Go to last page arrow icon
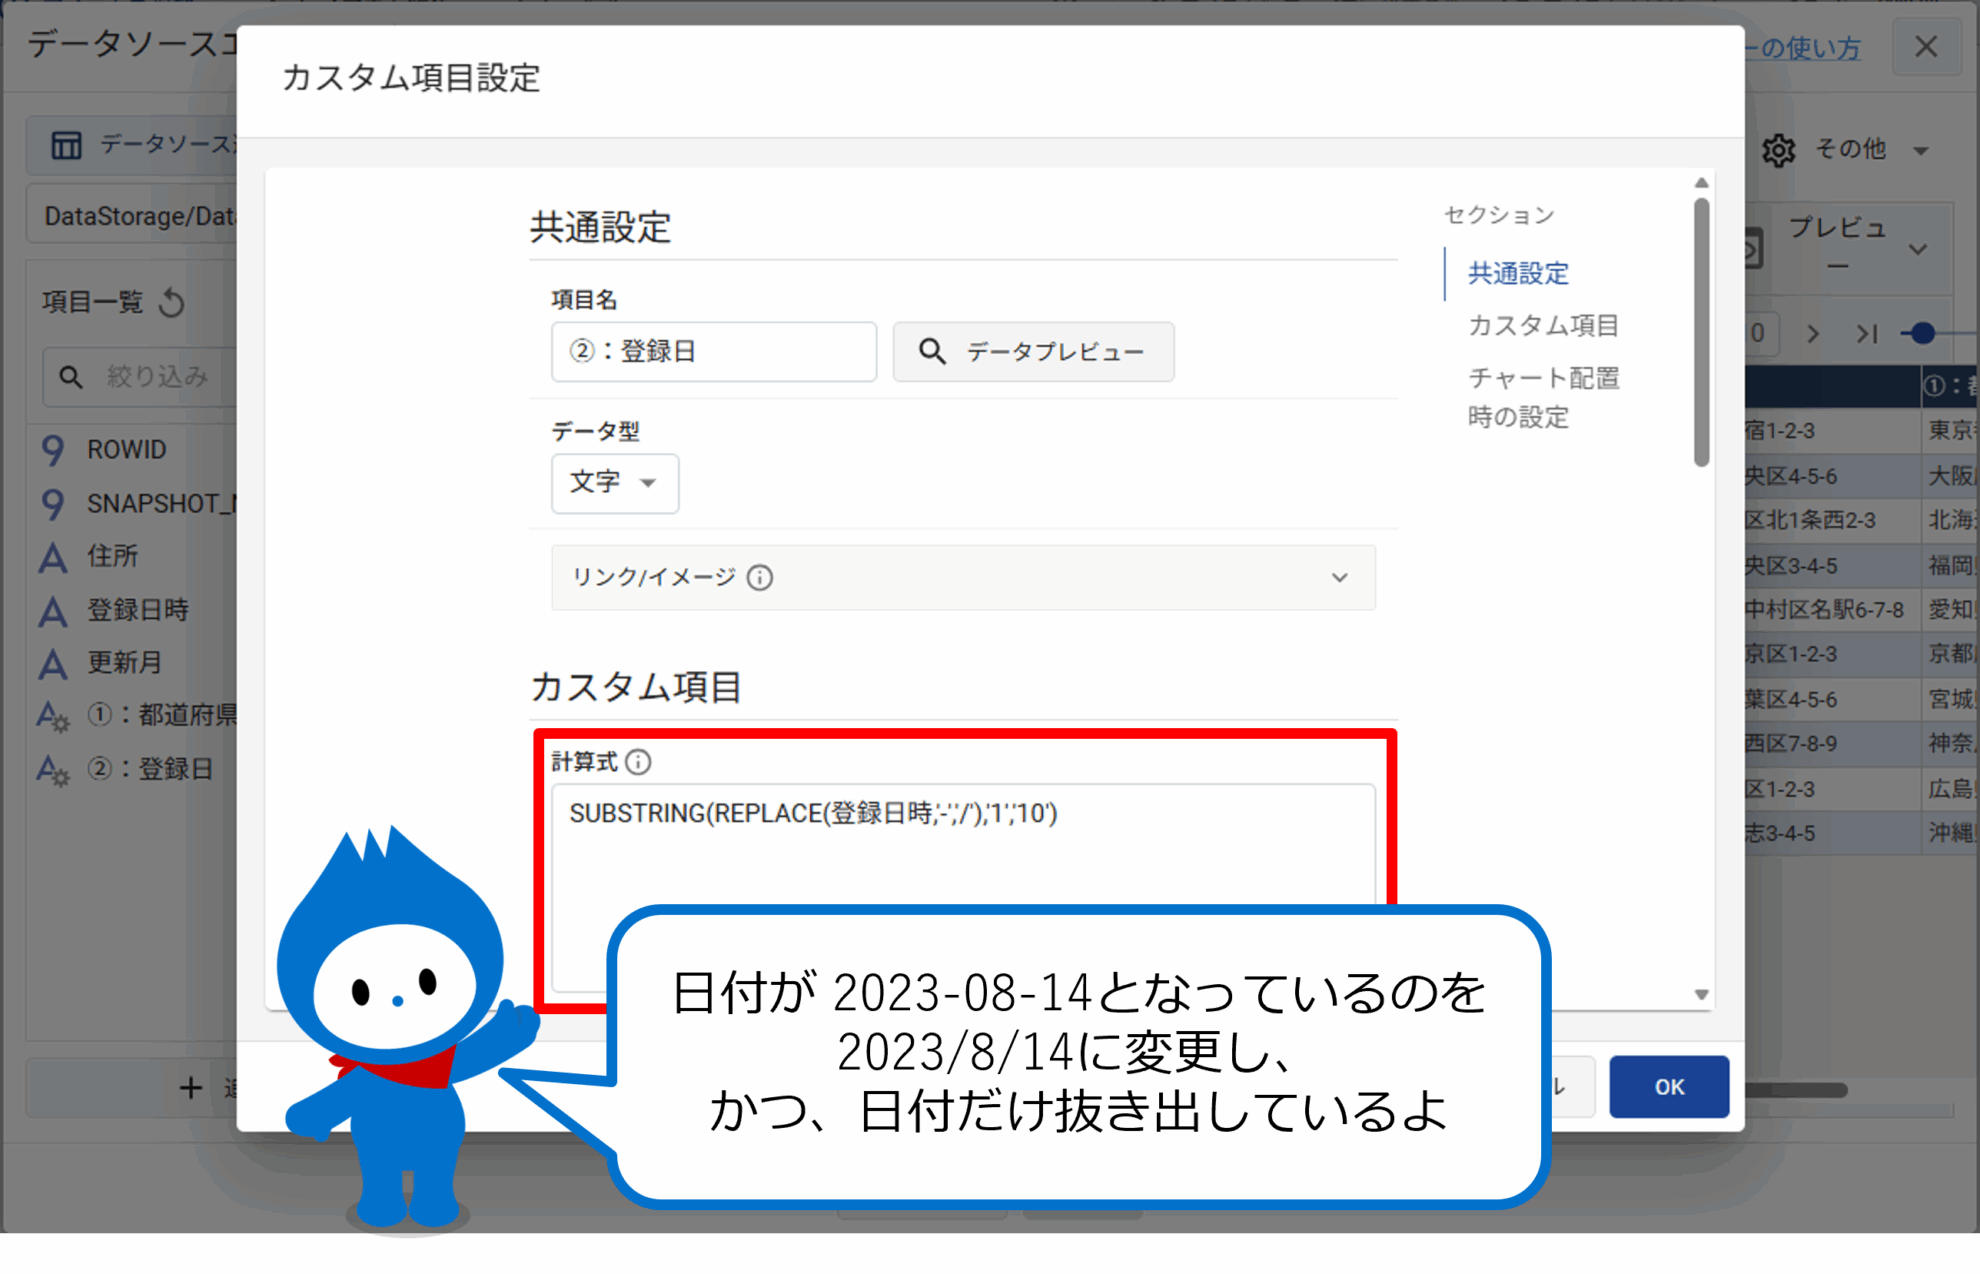Viewport: 1980px width, 1274px height. click(x=1866, y=334)
